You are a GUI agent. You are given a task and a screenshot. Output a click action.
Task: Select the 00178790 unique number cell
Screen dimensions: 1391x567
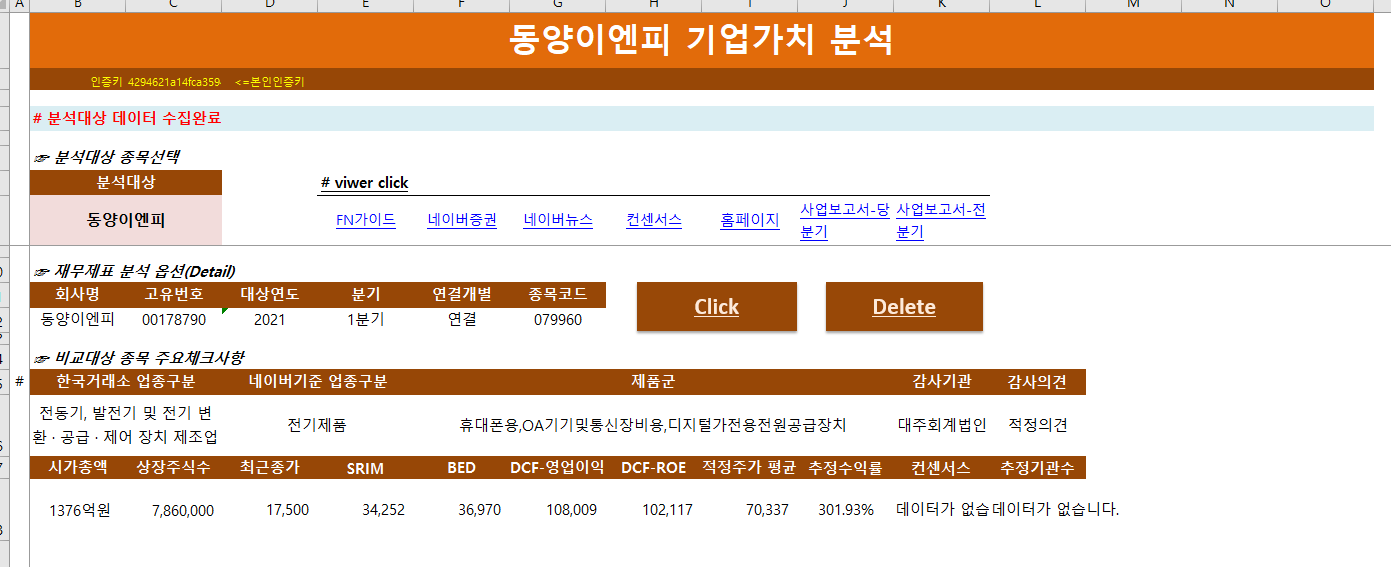tap(174, 320)
